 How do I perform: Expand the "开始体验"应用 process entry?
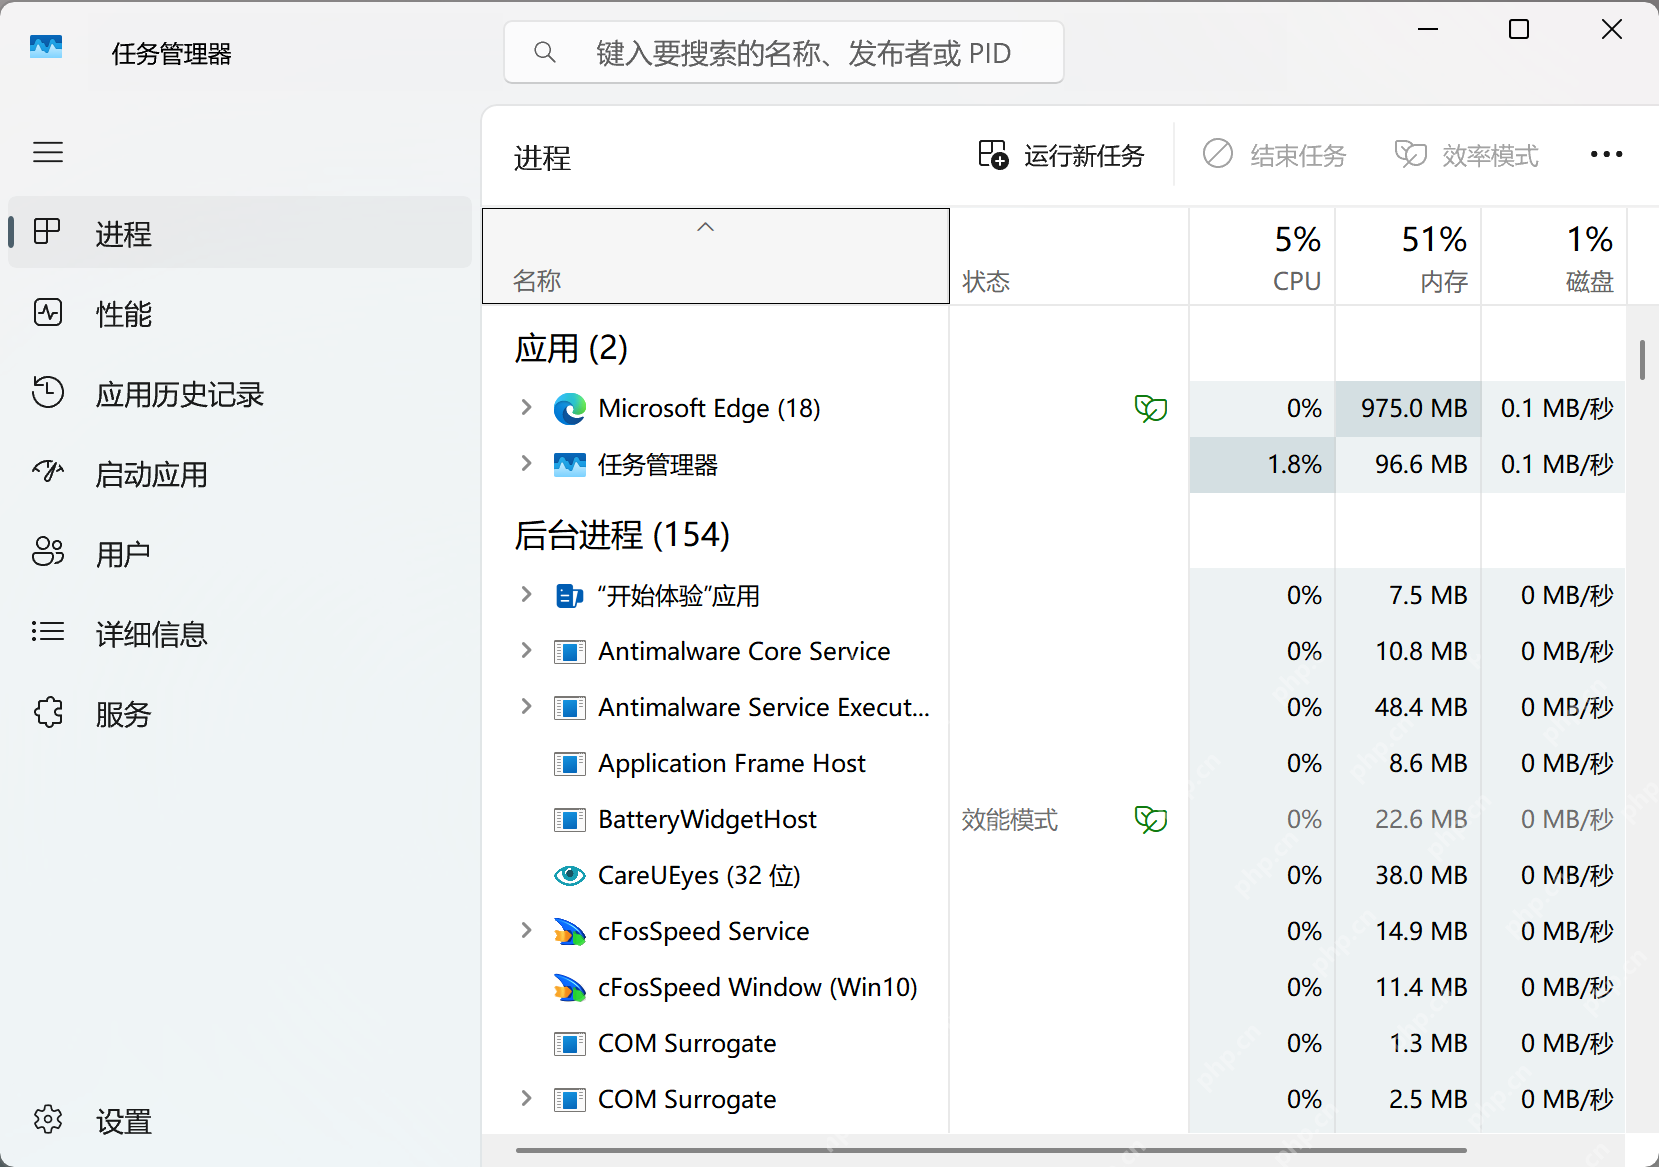coord(527,595)
